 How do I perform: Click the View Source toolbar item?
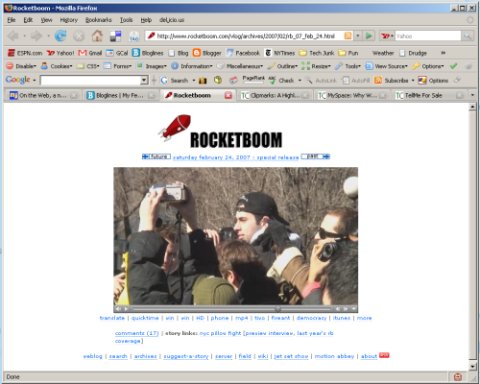386,66
